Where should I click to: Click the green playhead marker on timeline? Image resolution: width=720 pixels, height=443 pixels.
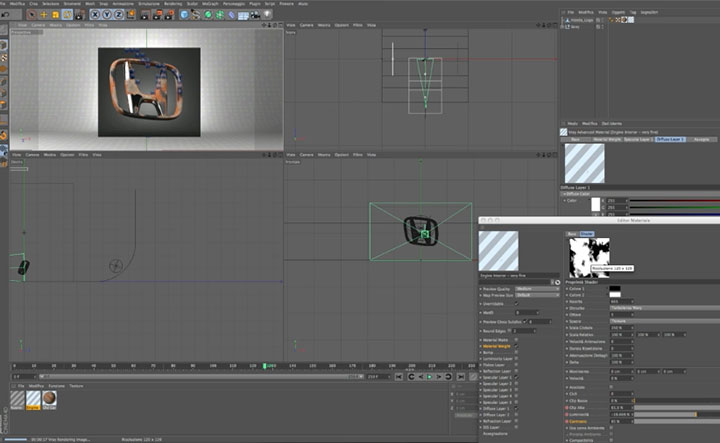(x=264, y=366)
